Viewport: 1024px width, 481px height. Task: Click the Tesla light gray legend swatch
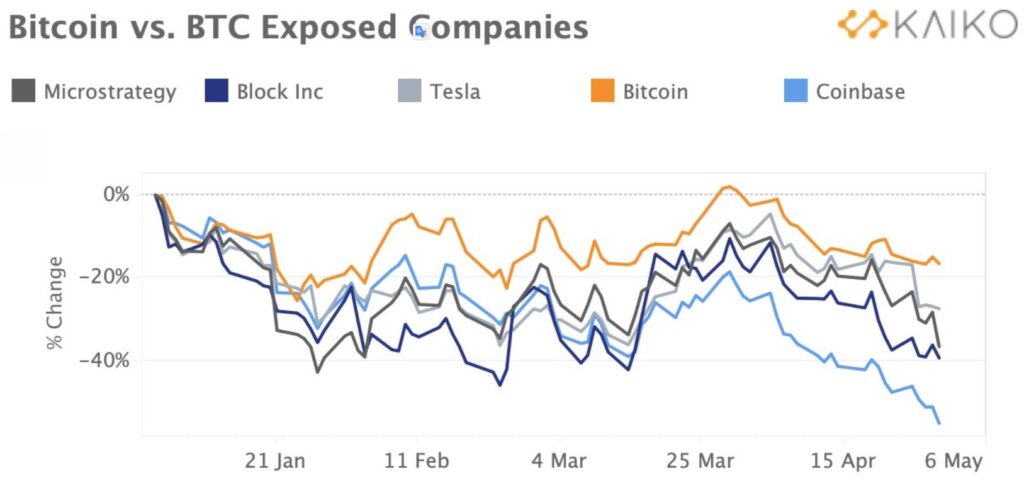409,91
